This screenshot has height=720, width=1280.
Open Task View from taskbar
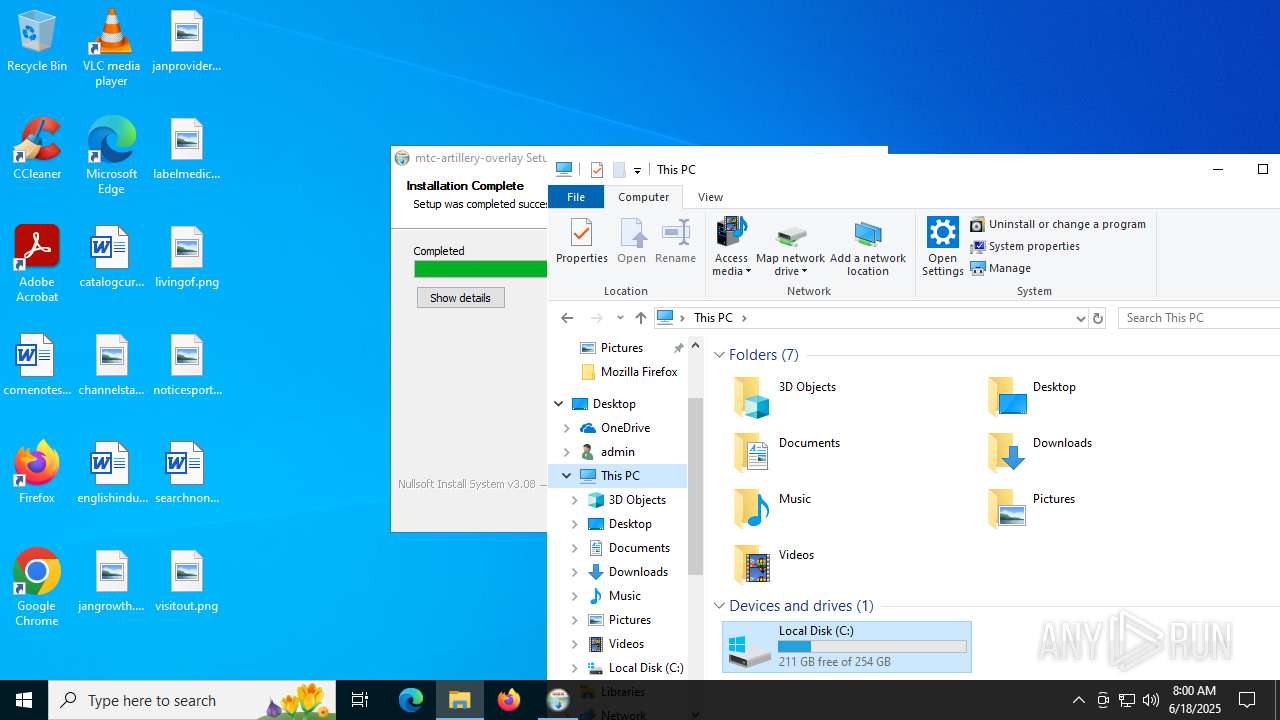360,700
